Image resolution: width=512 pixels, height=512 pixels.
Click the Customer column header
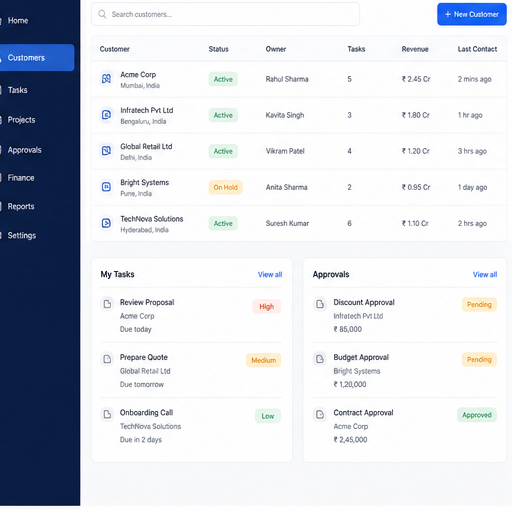click(114, 49)
